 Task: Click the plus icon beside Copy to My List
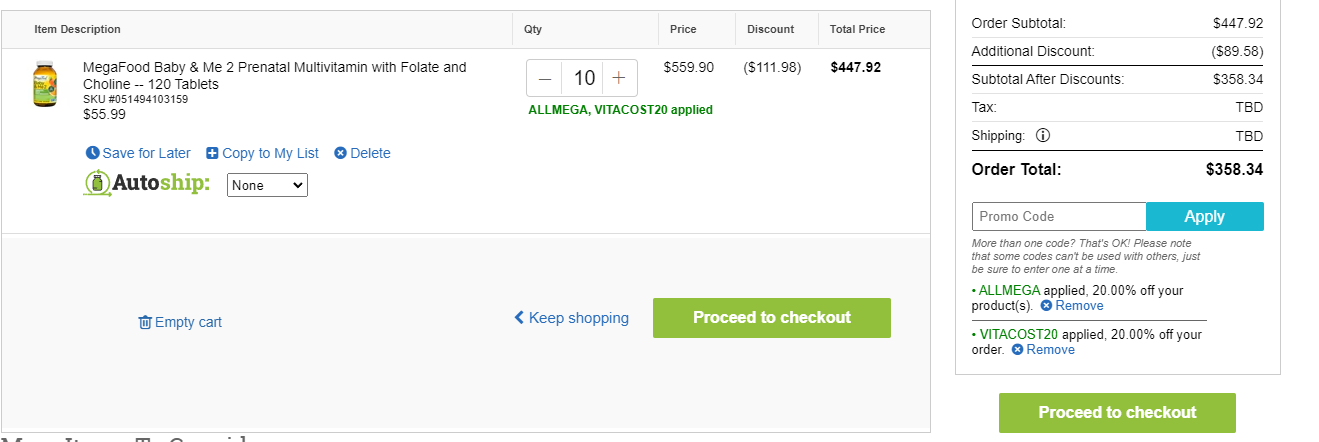pyautogui.click(x=212, y=153)
